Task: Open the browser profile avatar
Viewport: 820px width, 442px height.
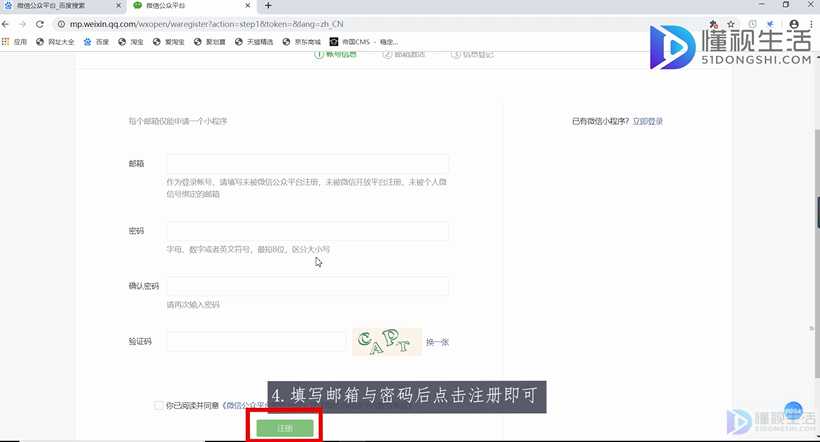Action: pos(792,23)
